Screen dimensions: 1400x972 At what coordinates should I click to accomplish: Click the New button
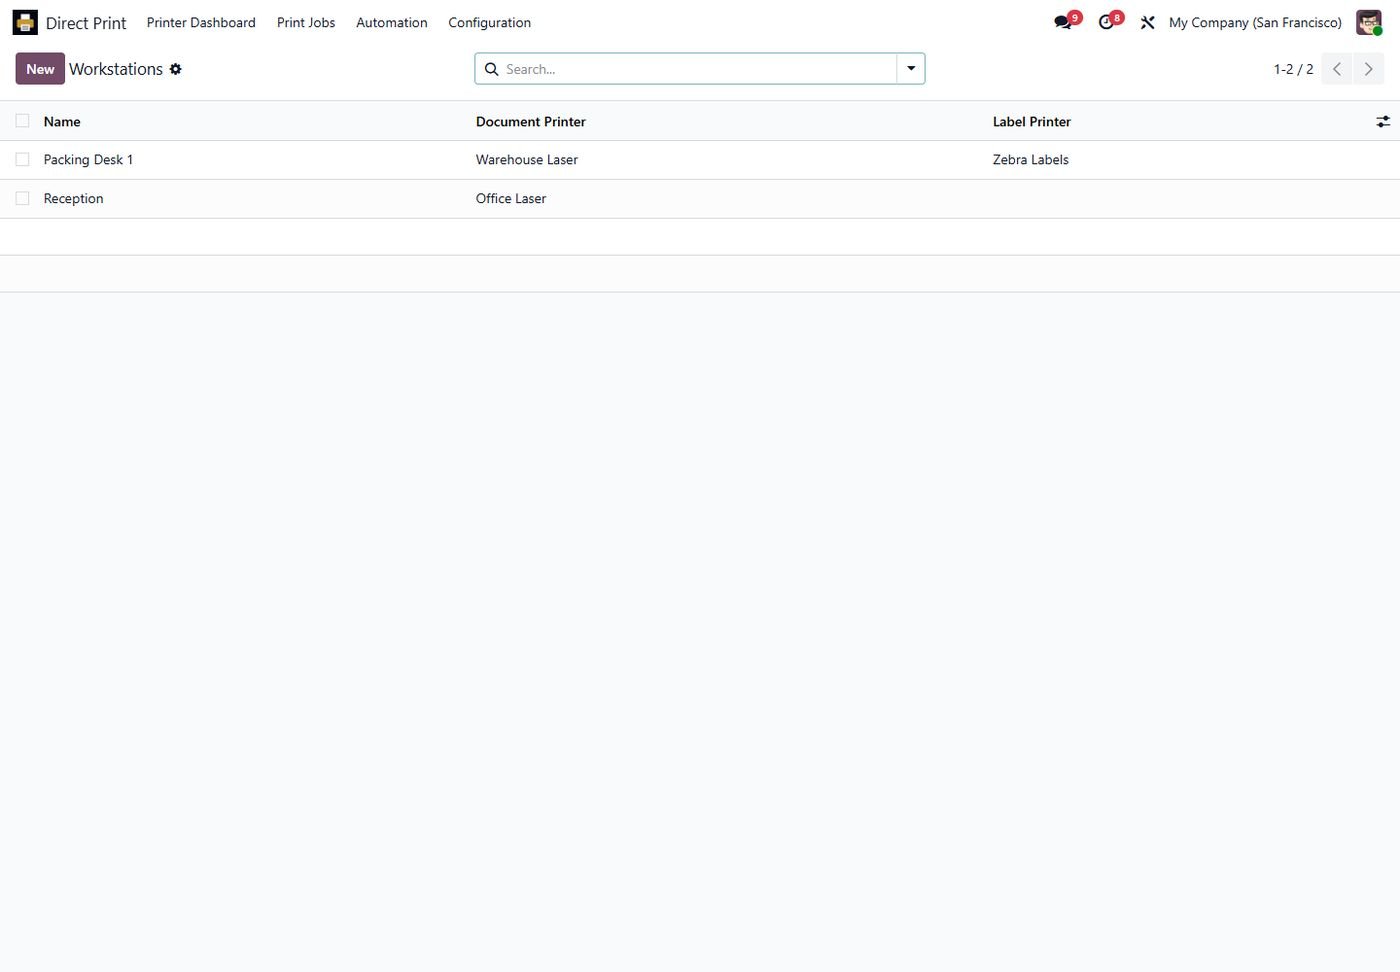click(40, 69)
